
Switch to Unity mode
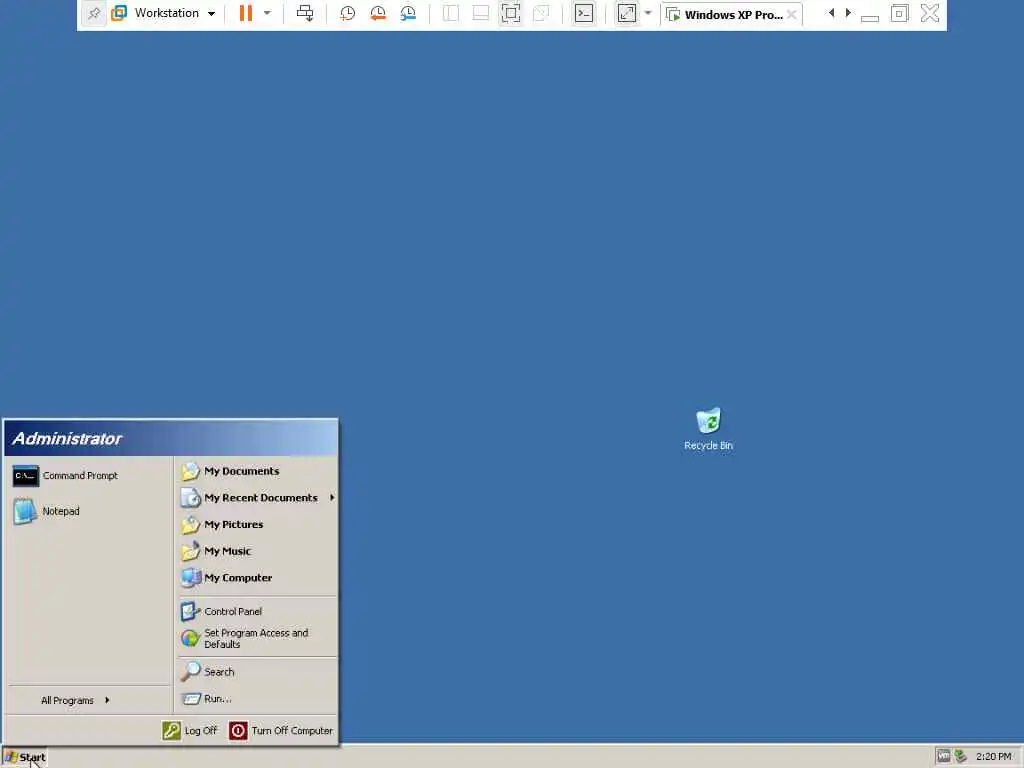pyautogui.click(x=541, y=13)
